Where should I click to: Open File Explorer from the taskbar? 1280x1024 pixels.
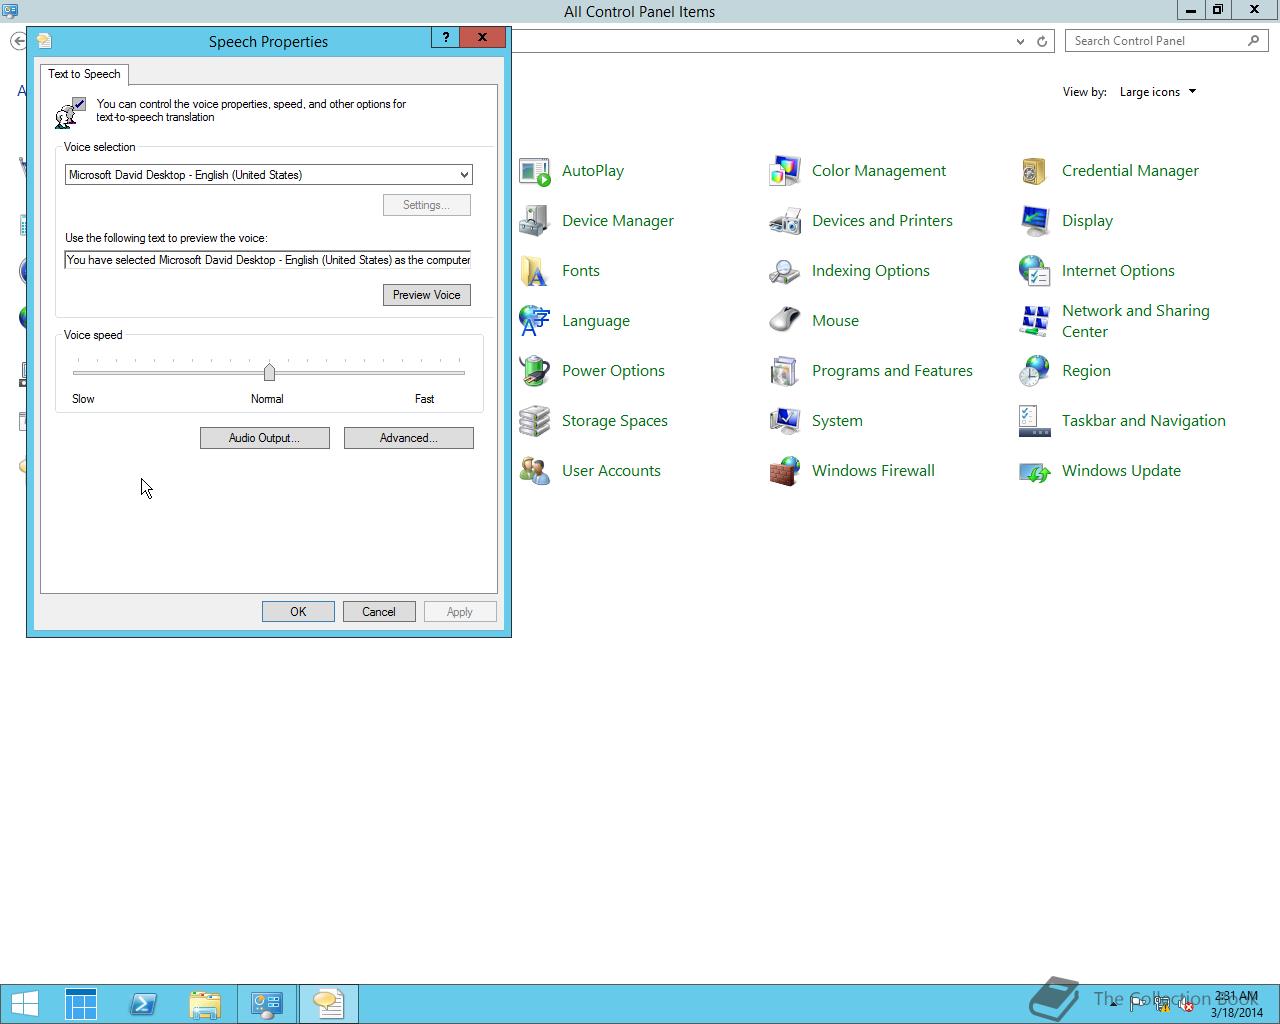[x=205, y=1004]
